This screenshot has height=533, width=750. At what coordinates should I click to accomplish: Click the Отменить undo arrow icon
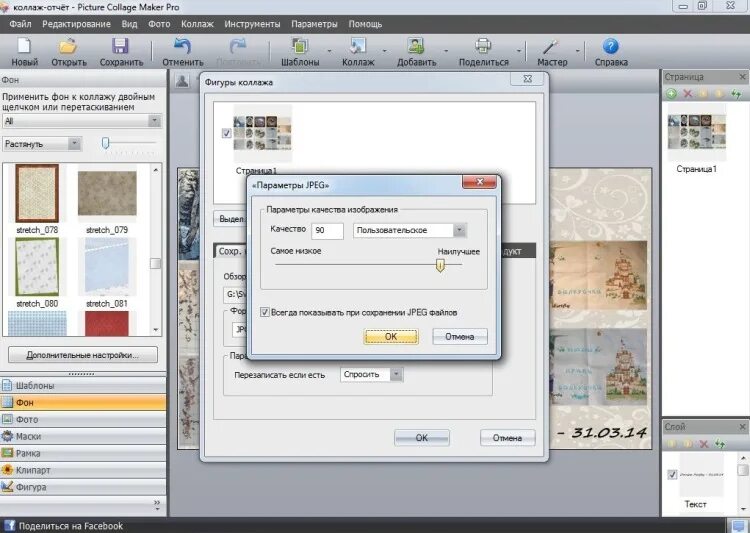182,46
